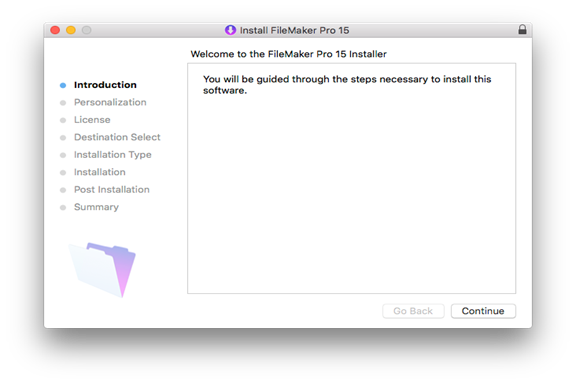Select the Summary step
This screenshot has width=576, height=384.
coord(96,207)
